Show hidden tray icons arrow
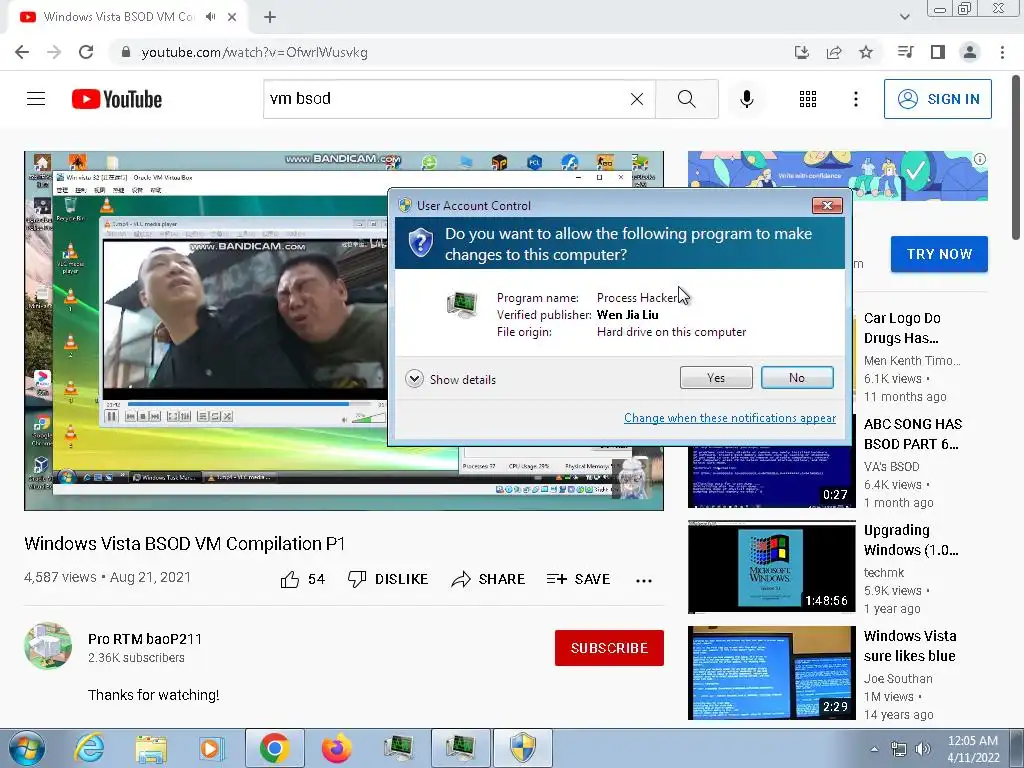This screenshot has height=768, width=1024. coord(874,750)
